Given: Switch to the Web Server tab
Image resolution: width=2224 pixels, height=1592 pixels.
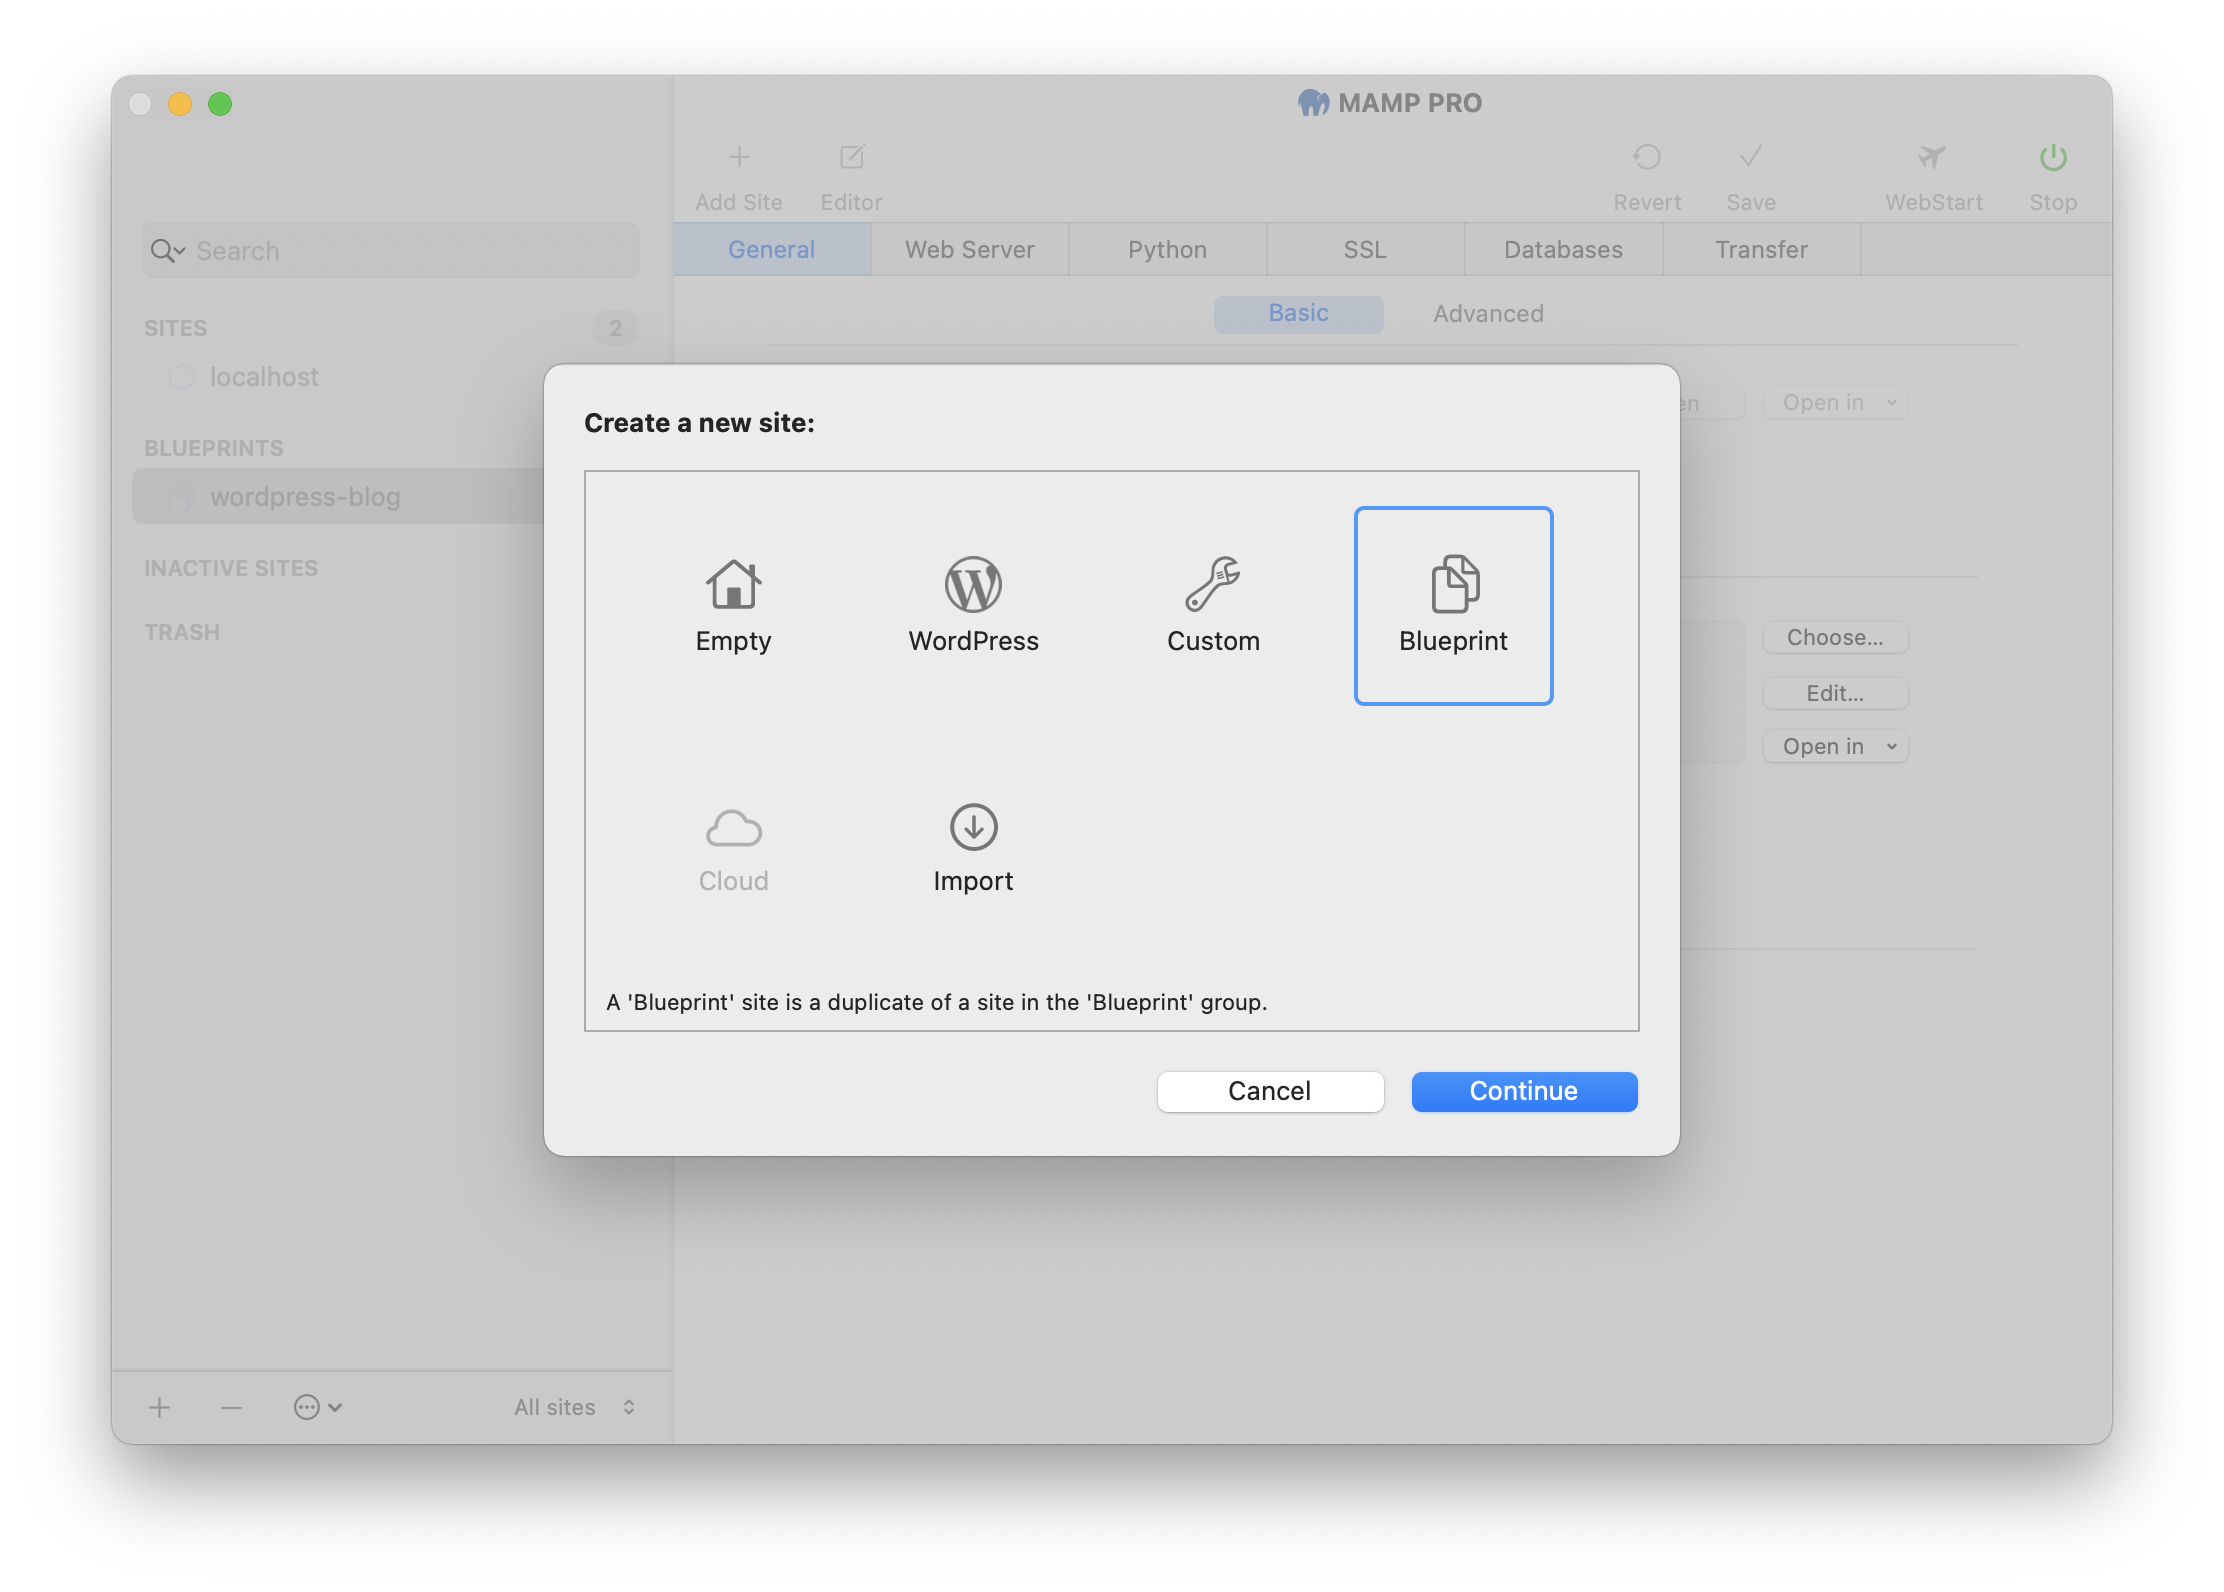Looking at the screenshot, I should pos(970,250).
